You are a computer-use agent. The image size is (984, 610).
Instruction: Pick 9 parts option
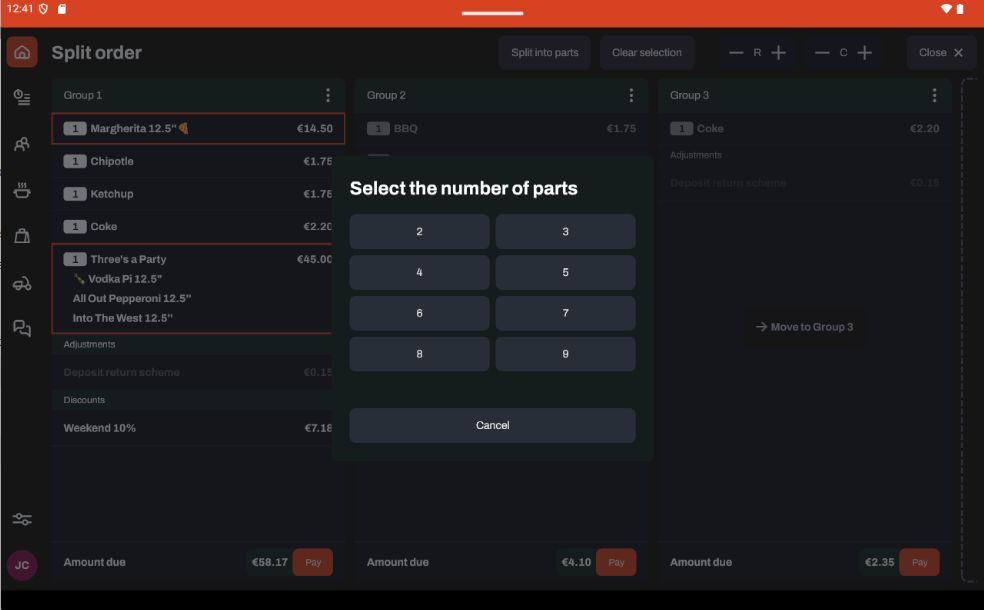coord(565,354)
